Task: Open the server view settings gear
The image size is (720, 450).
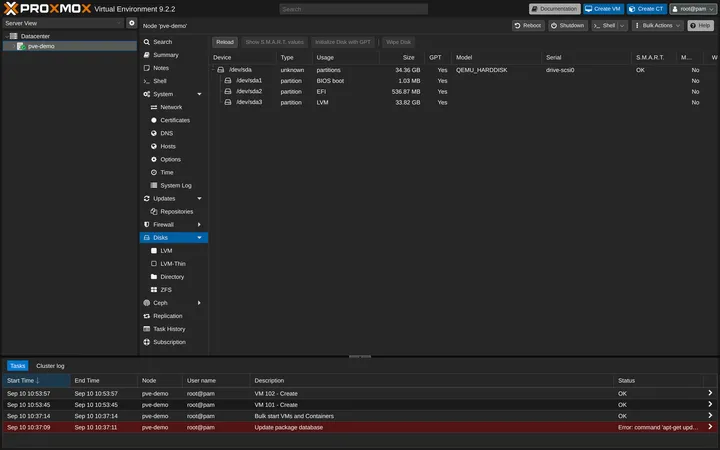Action: click(x=131, y=23)
